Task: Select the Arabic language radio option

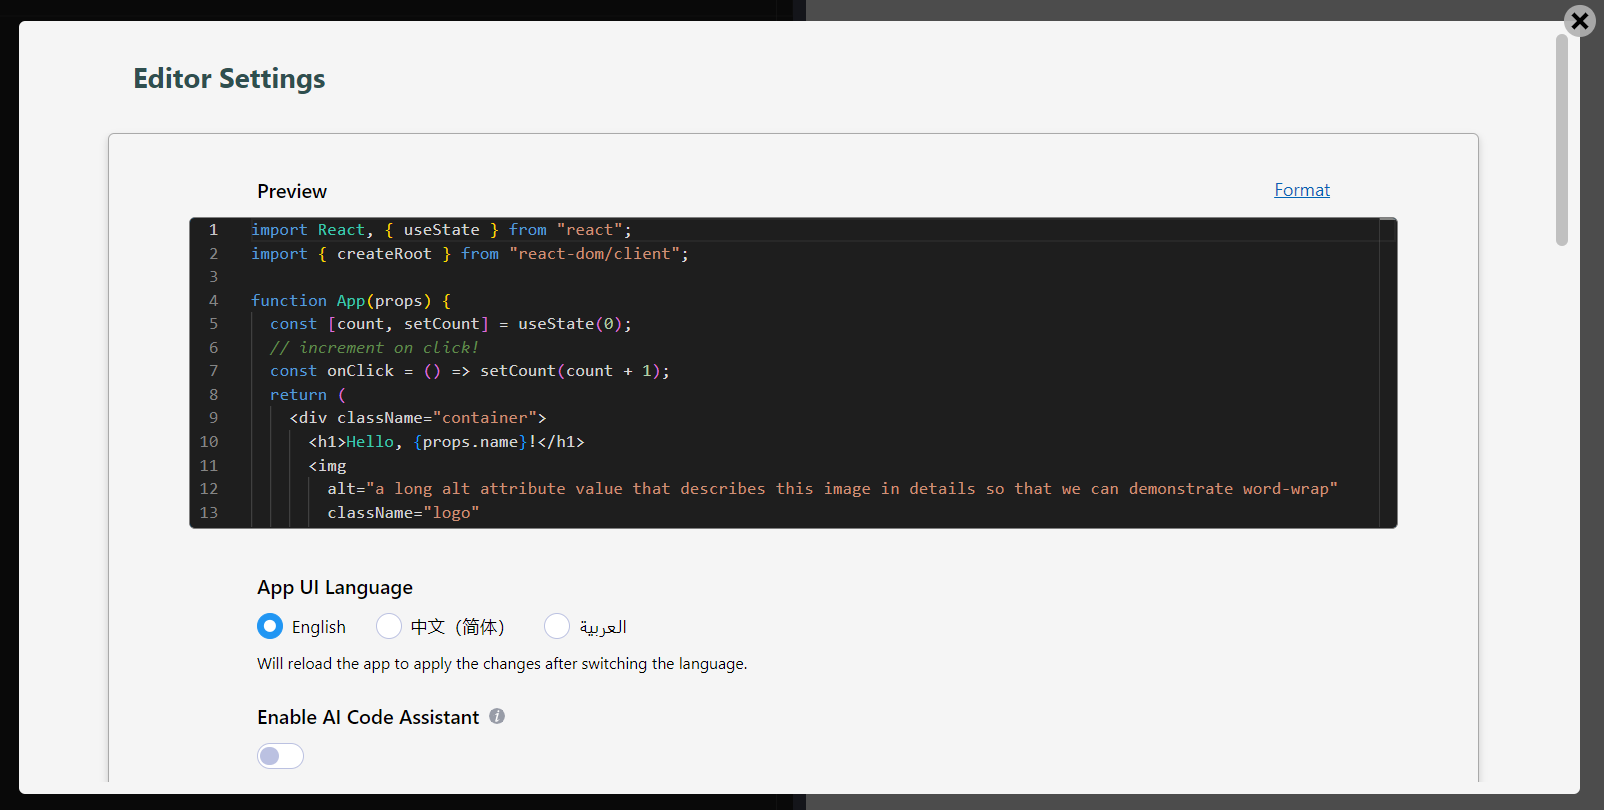Action: (x=557, y=626)
